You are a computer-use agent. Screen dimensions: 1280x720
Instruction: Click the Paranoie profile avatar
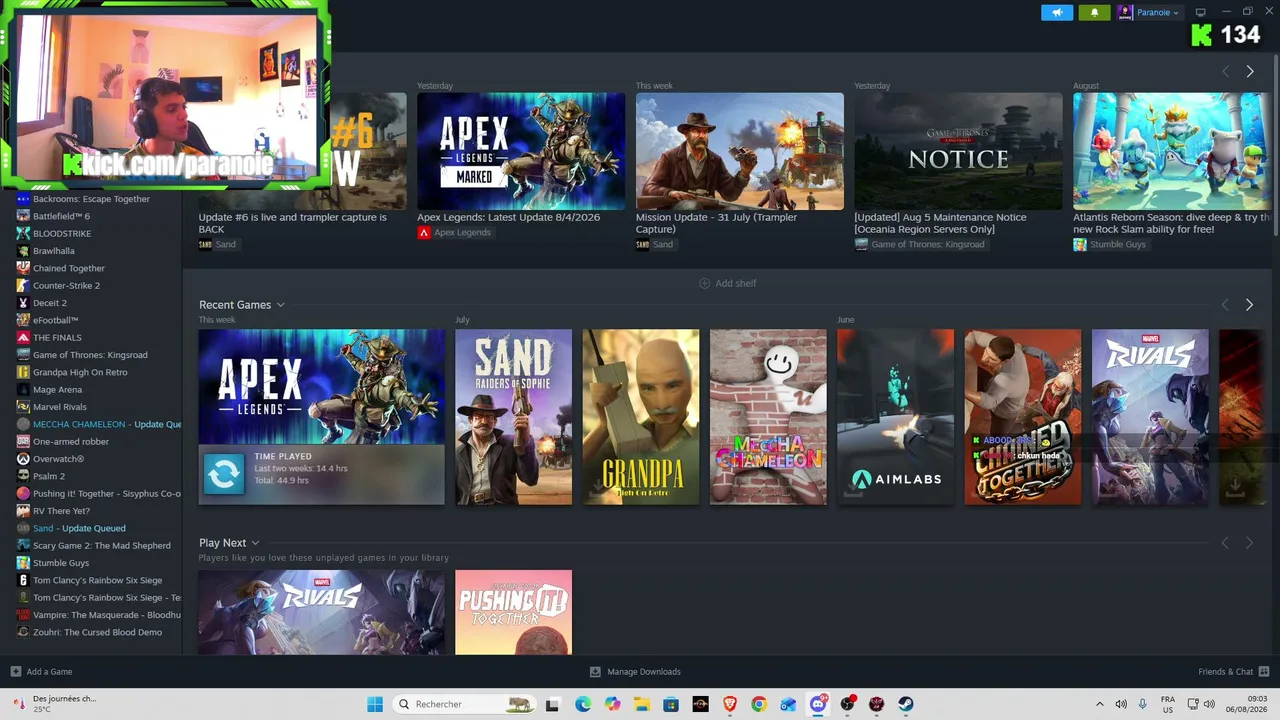(1125, 12)
